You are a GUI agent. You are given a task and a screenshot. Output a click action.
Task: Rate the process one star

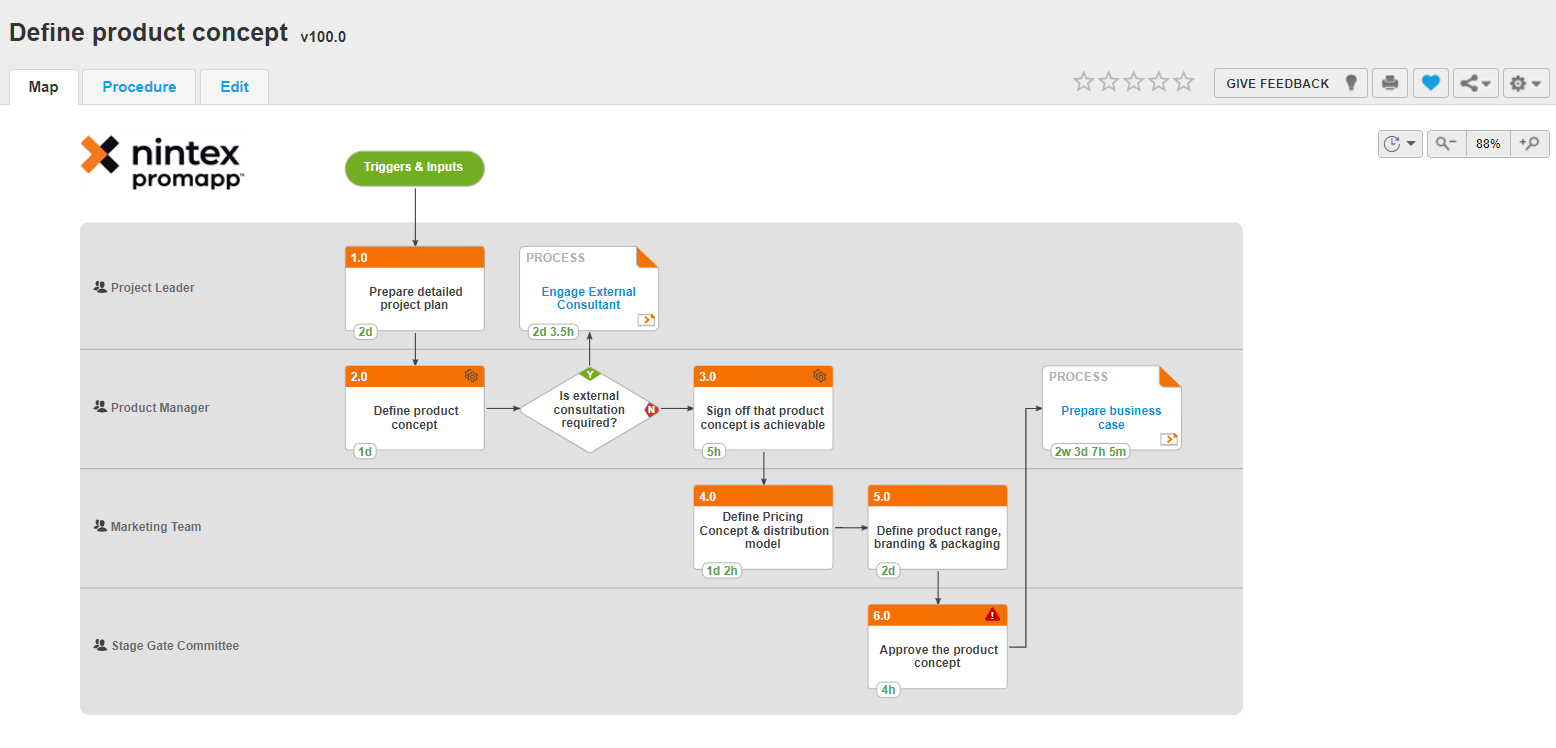[x=1084, y=82]
